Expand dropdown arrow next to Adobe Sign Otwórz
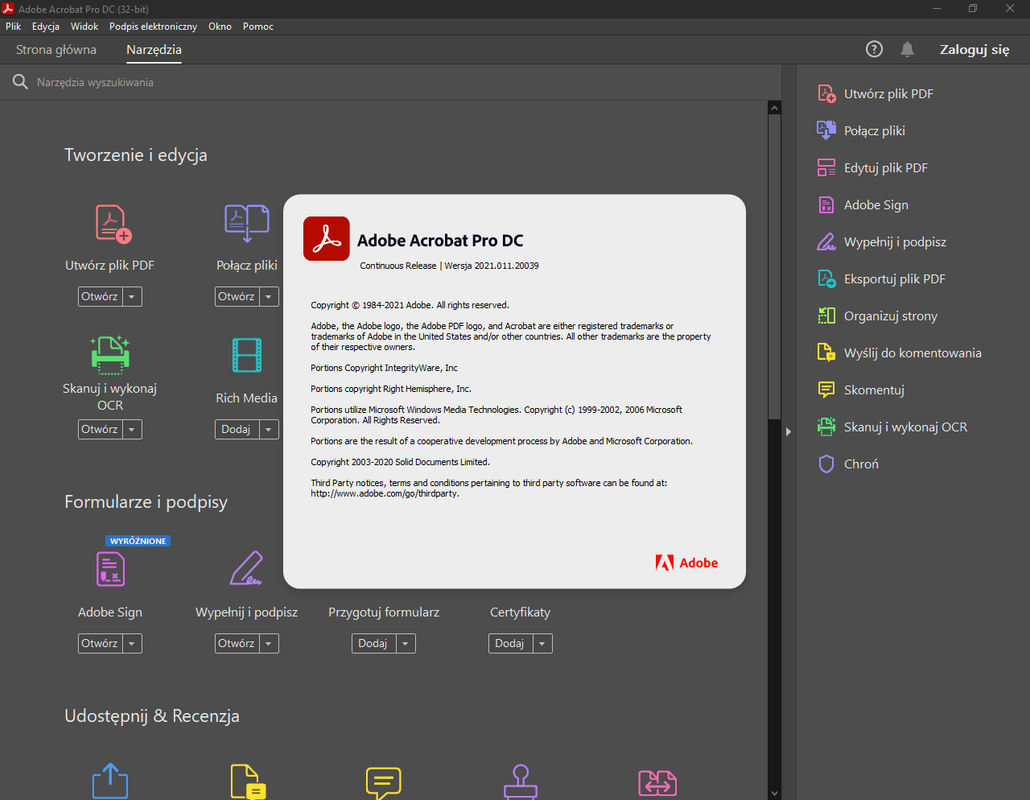This screenshot has height=800, width=1030. coord(132,644)
